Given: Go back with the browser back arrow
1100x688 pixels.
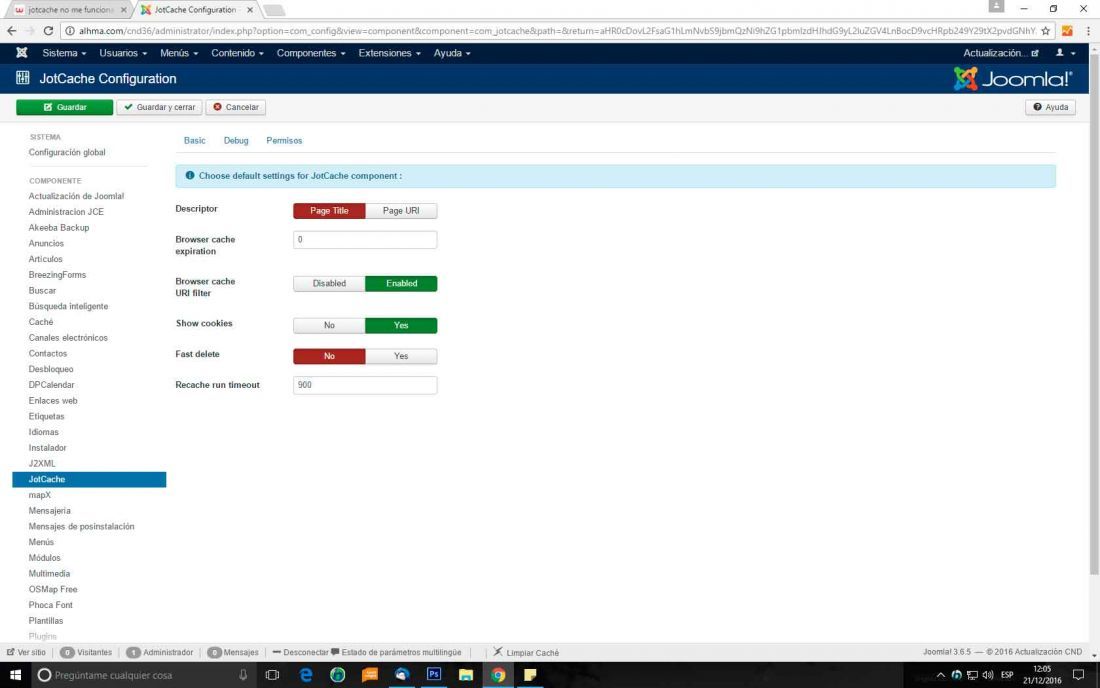Looking at the screenshot, I should pos(11,31).
